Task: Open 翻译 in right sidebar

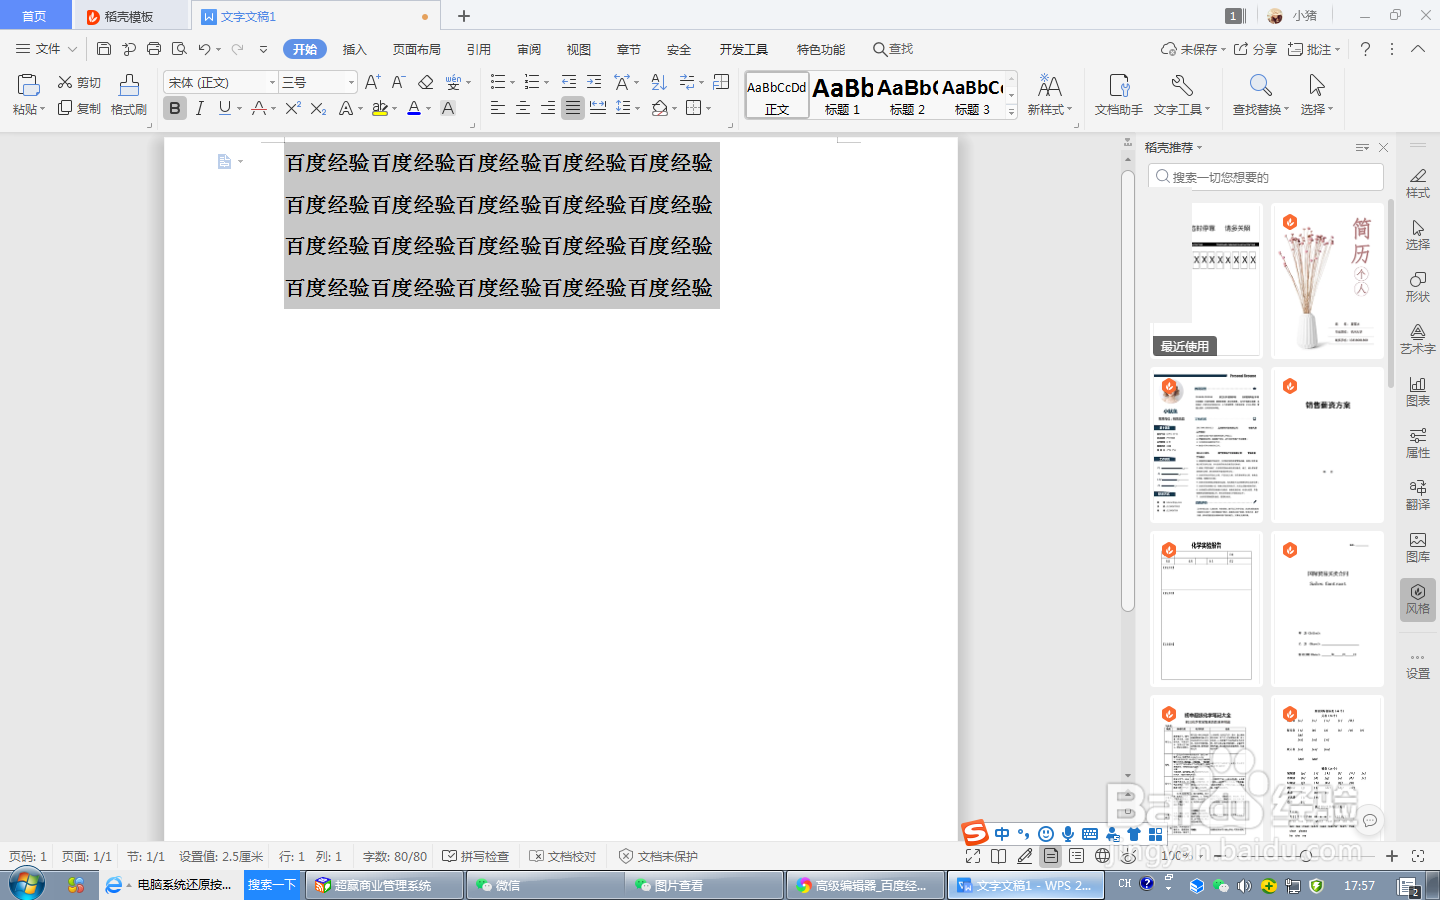Action: click(x=1418, y=495)
